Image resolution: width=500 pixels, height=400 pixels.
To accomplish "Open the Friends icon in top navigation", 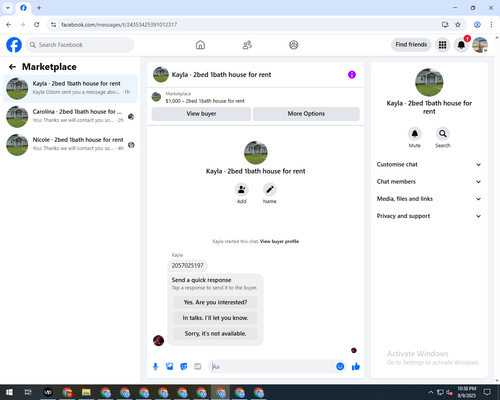I will (x=247, y=45).
